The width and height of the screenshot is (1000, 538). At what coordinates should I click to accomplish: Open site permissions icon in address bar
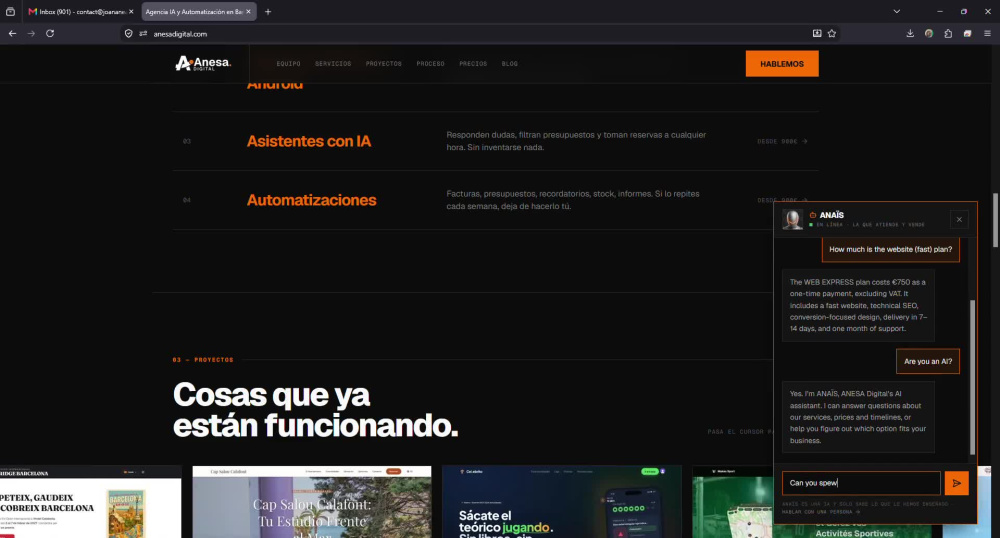143,34
